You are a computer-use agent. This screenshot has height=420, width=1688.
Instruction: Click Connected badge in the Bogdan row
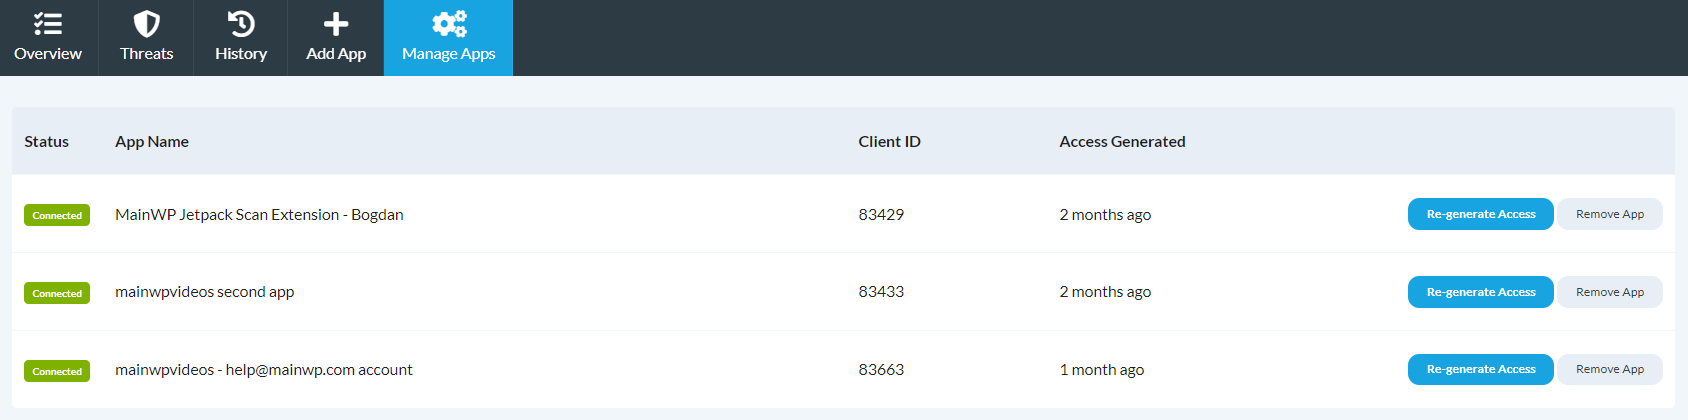(x=57, y=215)
